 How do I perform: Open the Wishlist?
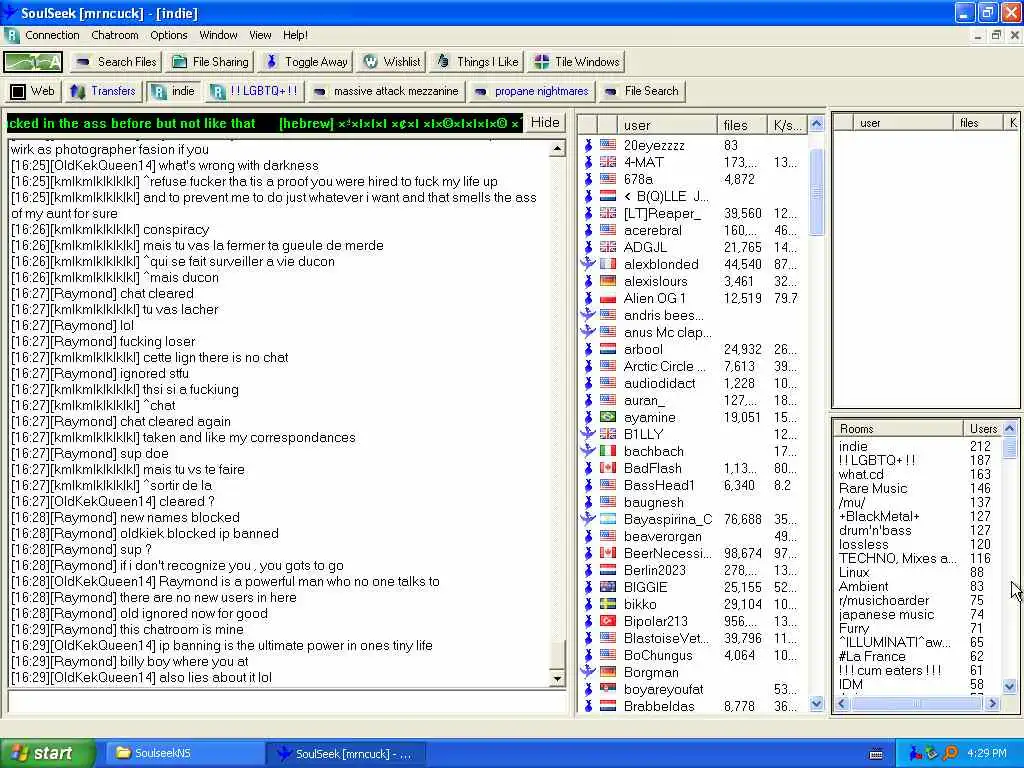point(392,62)
